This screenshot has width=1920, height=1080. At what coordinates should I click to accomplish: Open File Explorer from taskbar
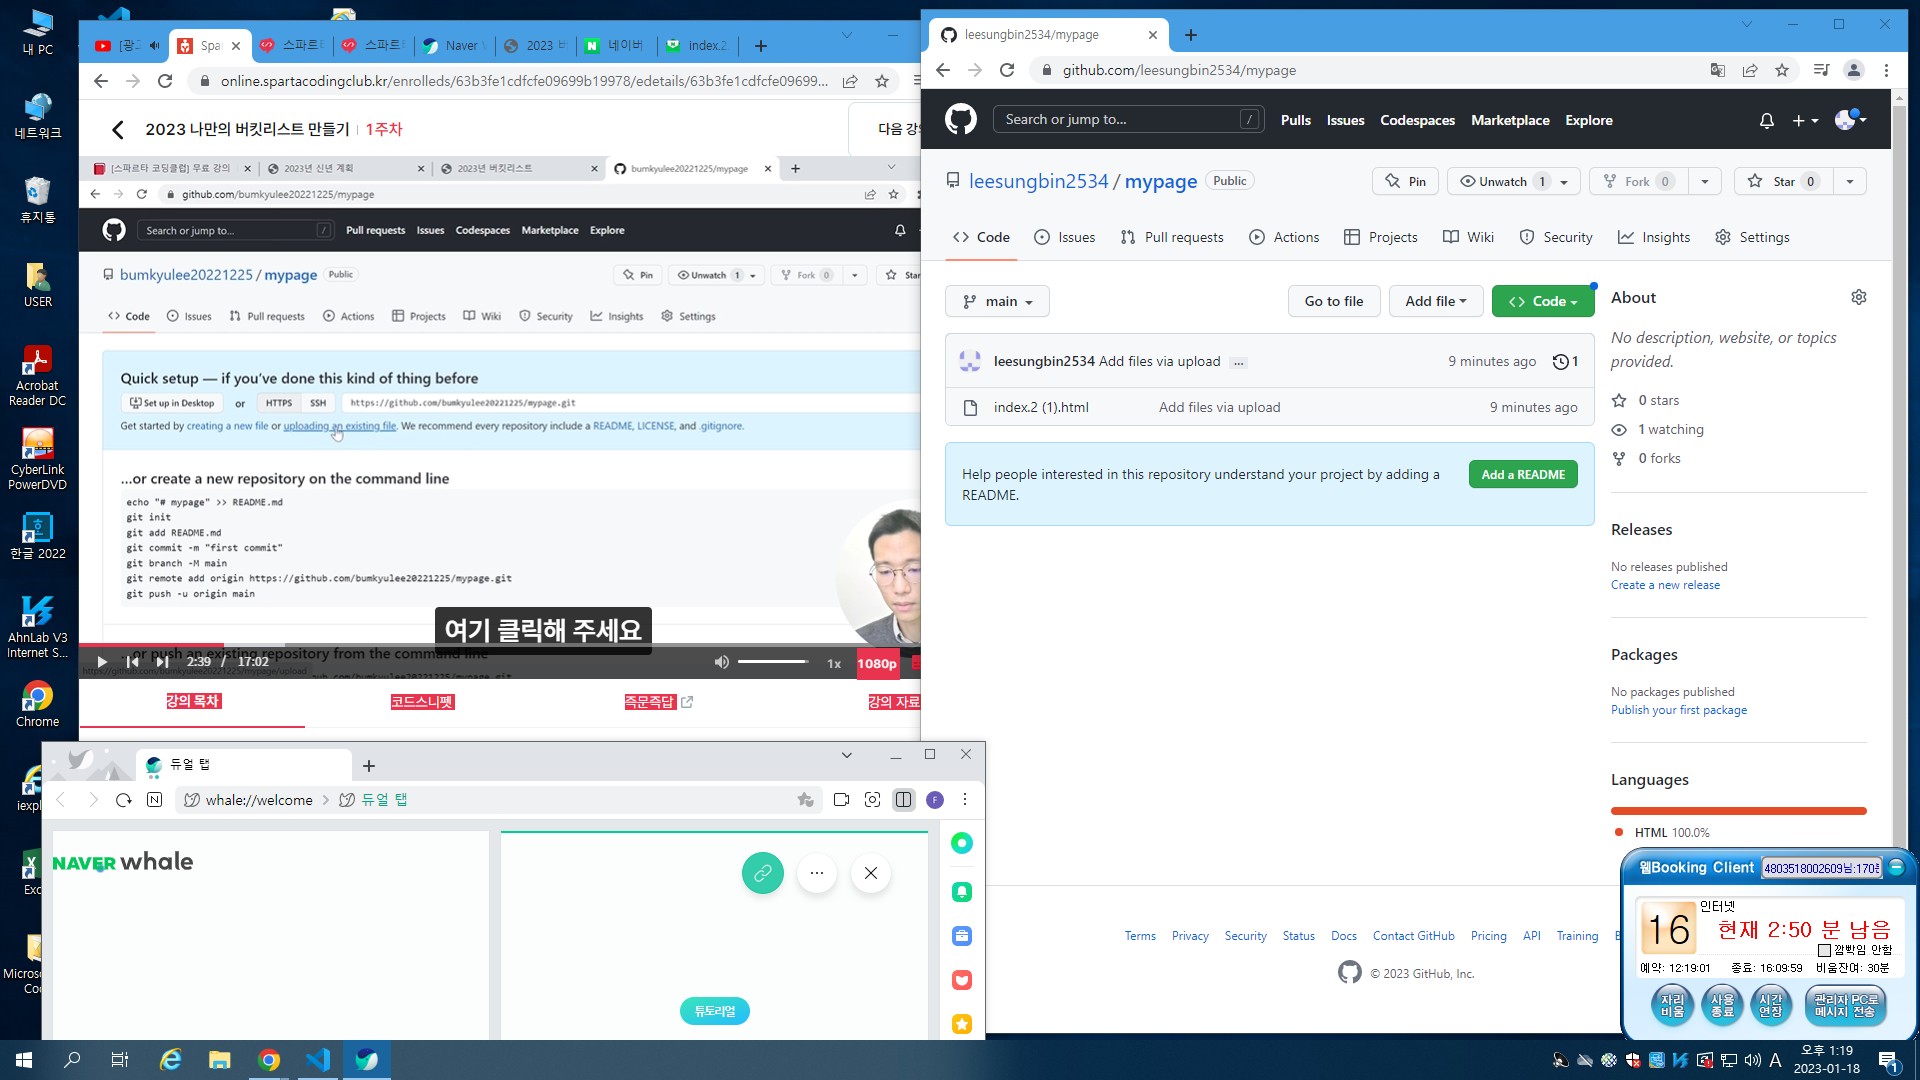pos(220,1060)
